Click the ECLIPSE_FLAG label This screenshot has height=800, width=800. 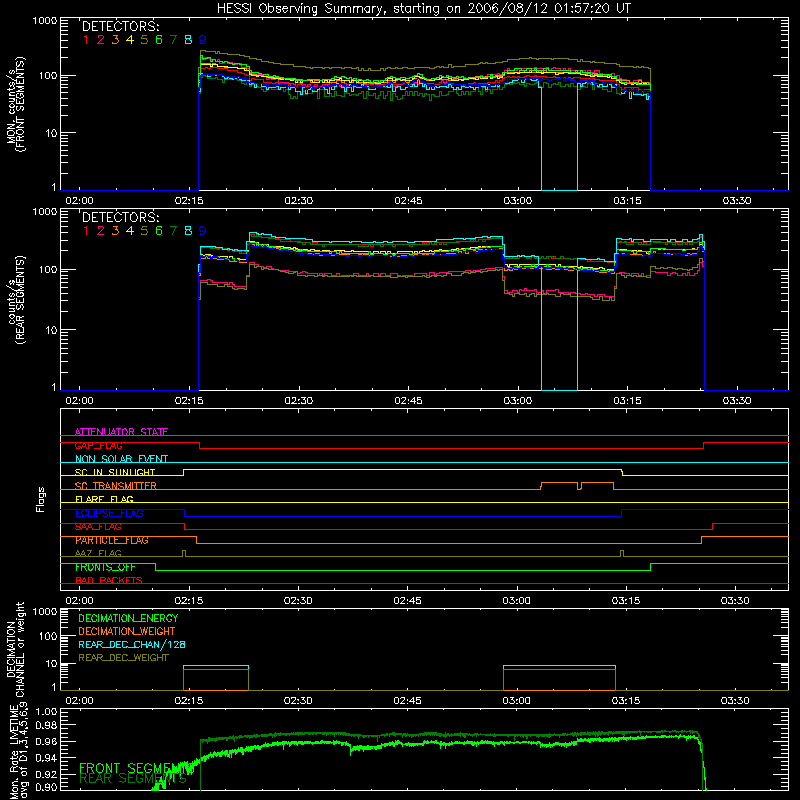pyautogui.click(x=109, y=513)
